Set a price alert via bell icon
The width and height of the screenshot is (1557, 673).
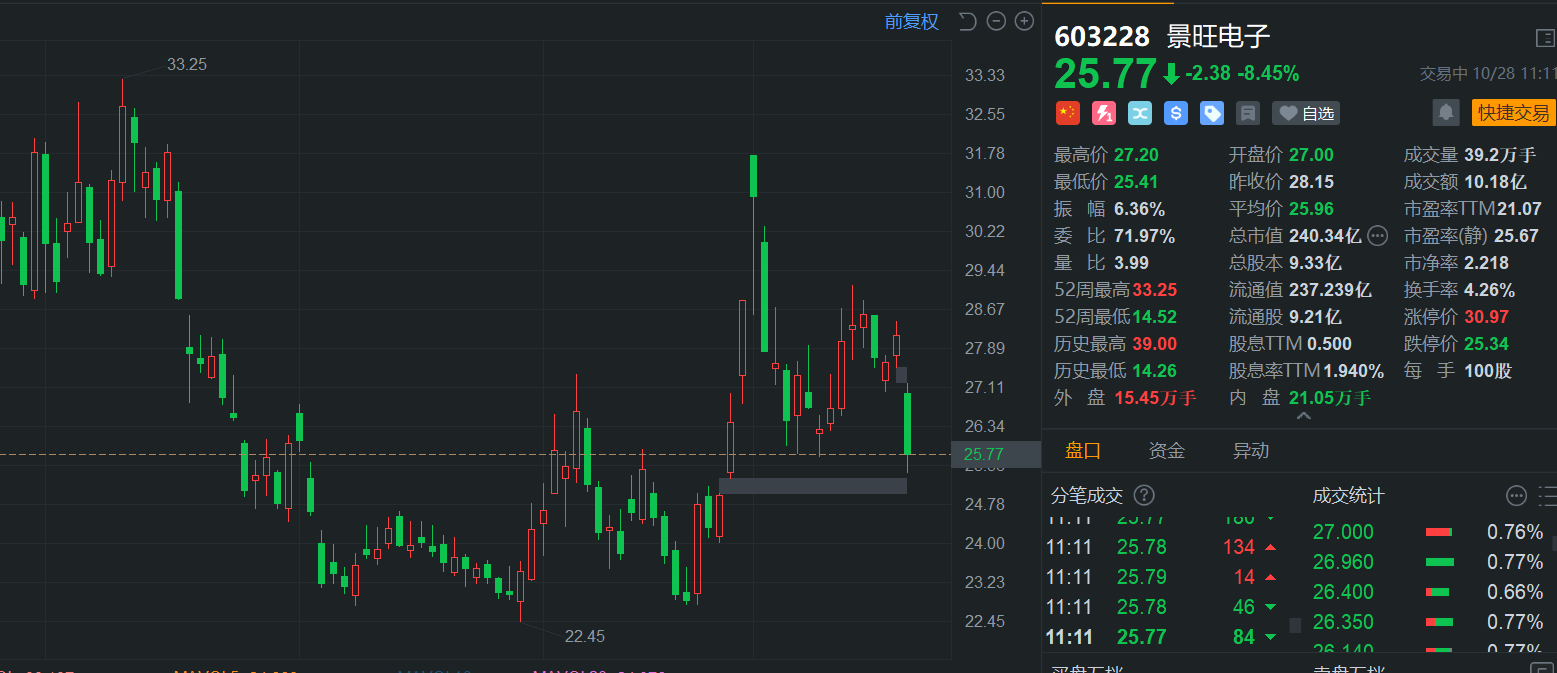click(1446, 112)
